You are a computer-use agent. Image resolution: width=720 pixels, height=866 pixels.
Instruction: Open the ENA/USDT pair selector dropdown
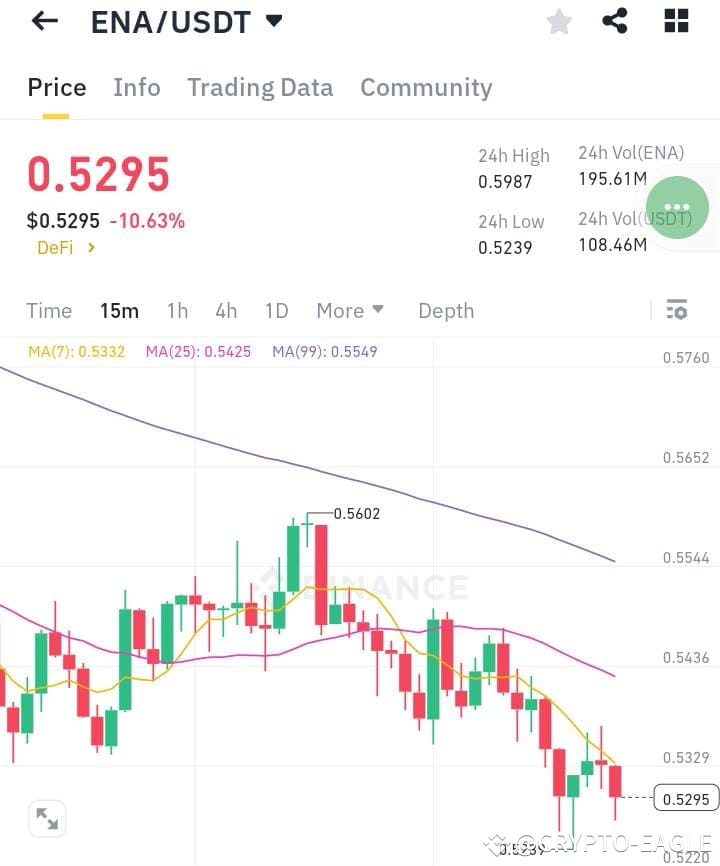tap(186, 21)
